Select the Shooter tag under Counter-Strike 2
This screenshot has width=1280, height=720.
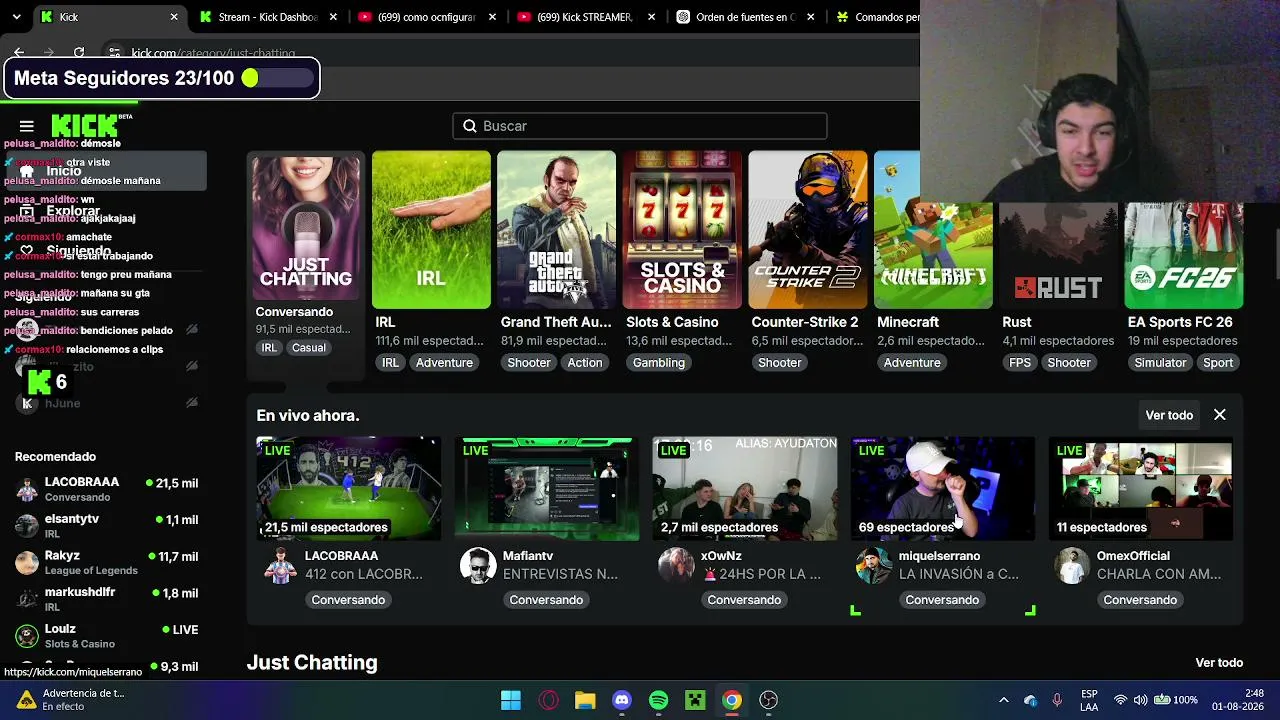(x=780, y=363)
